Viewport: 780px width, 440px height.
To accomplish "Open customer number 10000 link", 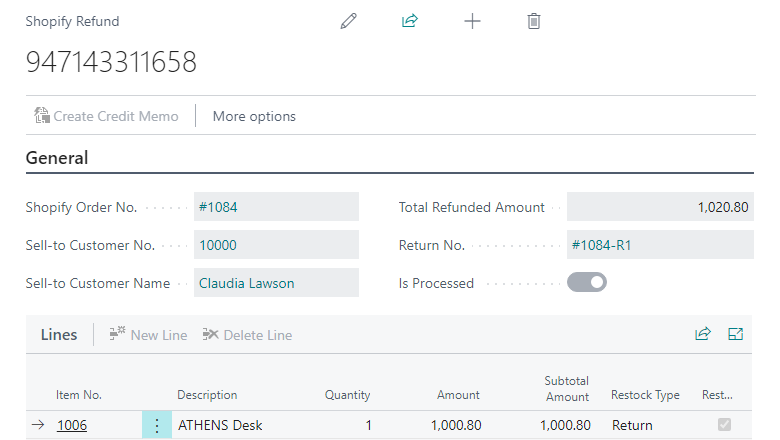I will 218,245.
